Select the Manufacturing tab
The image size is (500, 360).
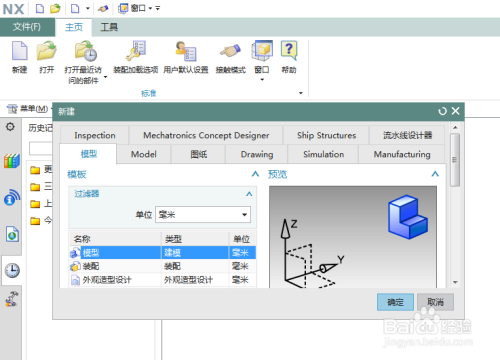402,154
